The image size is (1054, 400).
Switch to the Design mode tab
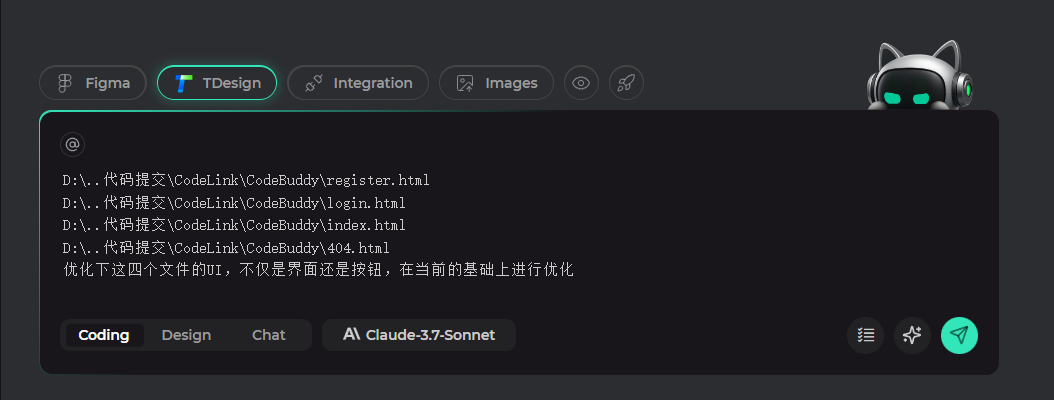click(186, 335)
